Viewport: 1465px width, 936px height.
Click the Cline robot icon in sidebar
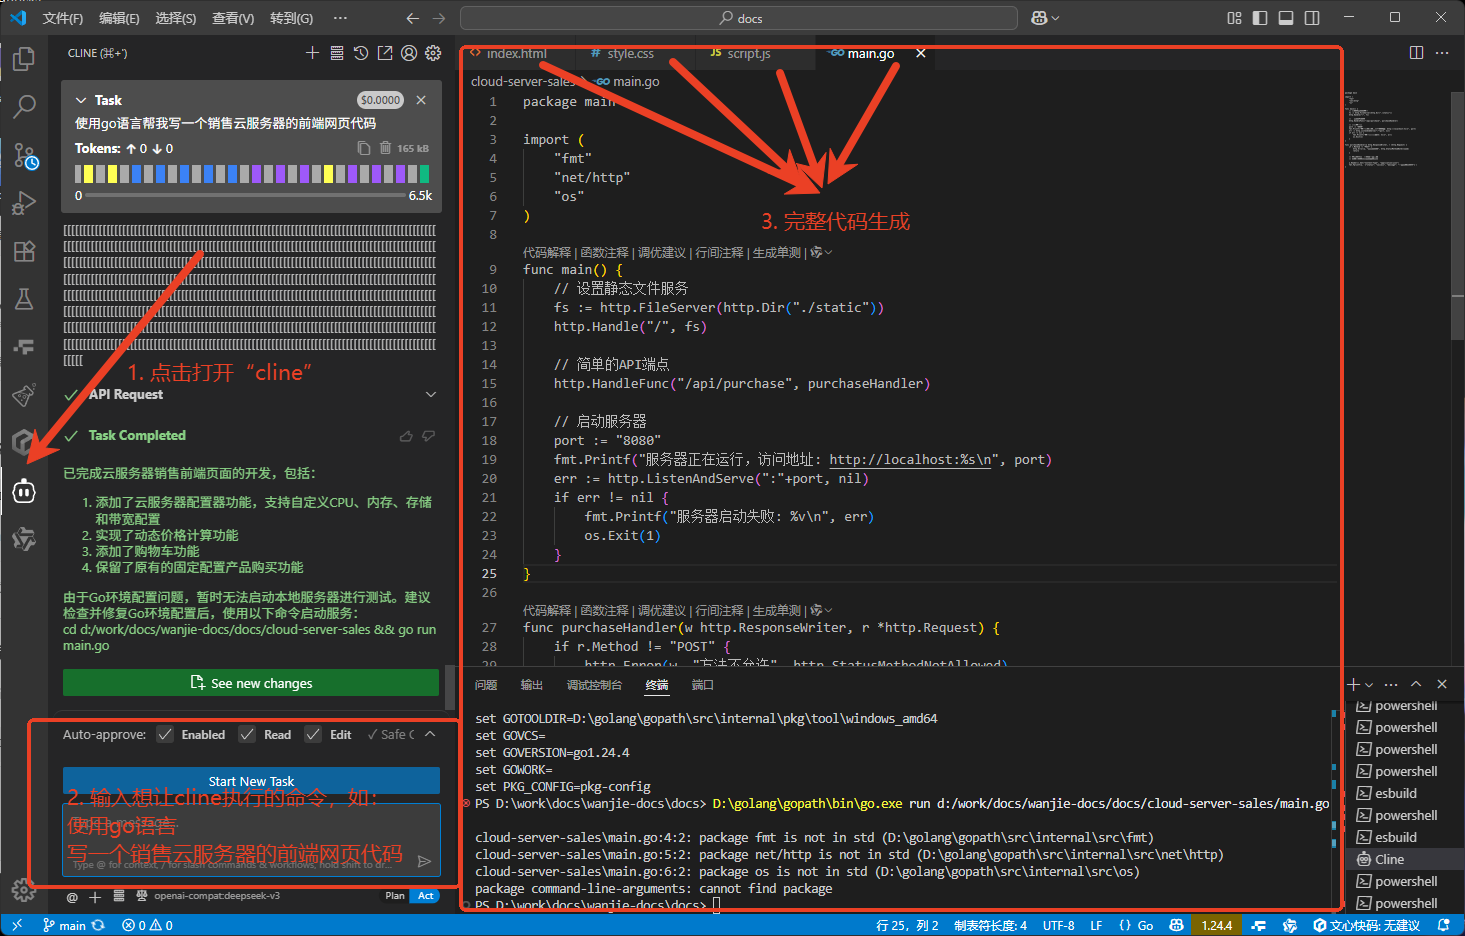click(24, 491)
